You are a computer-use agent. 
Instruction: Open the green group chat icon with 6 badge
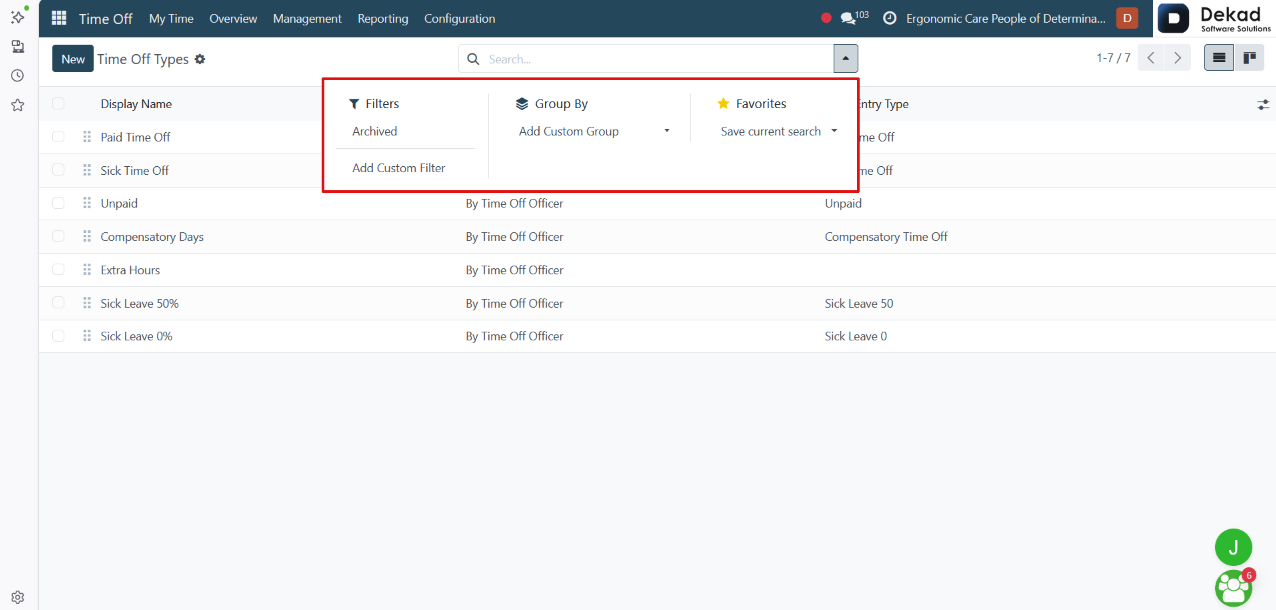(1235, 587)
